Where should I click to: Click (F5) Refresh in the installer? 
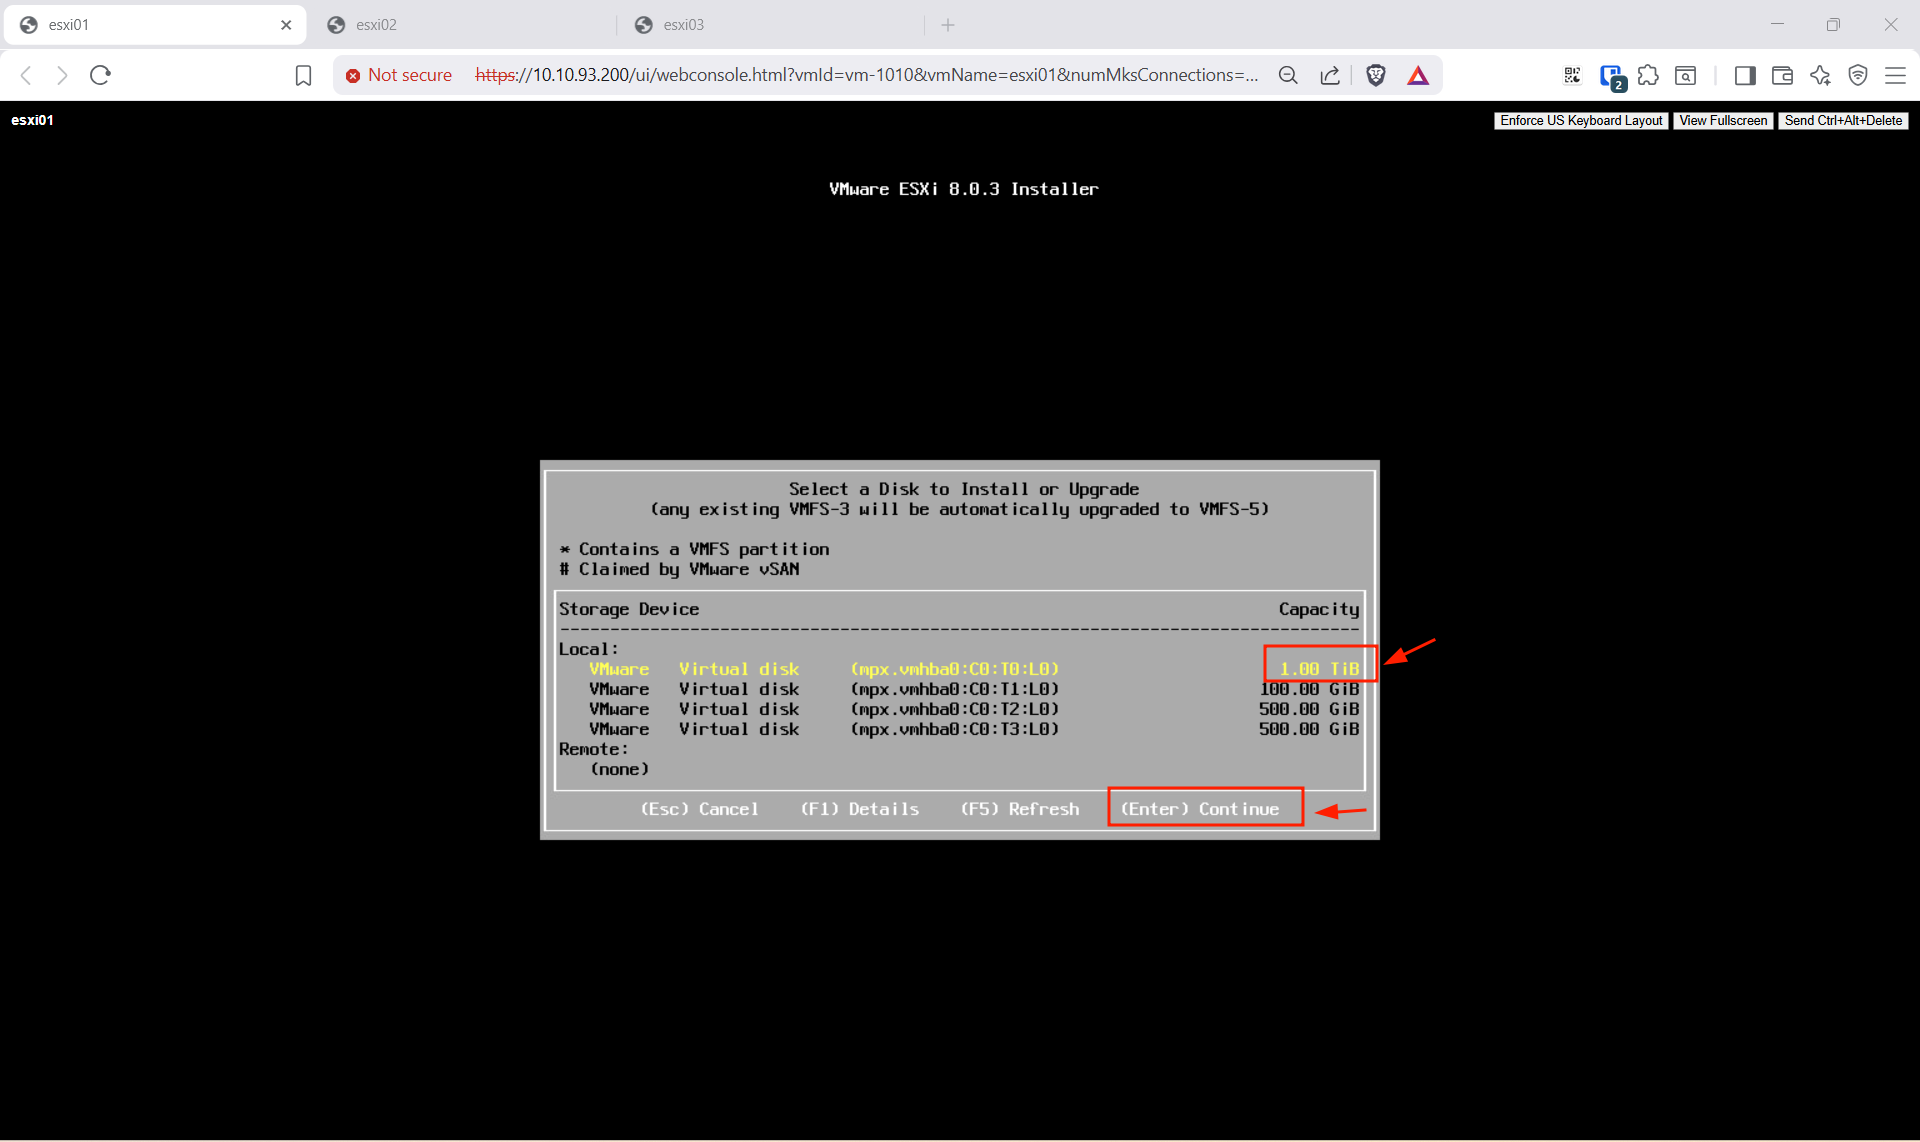click(1019, 809)
